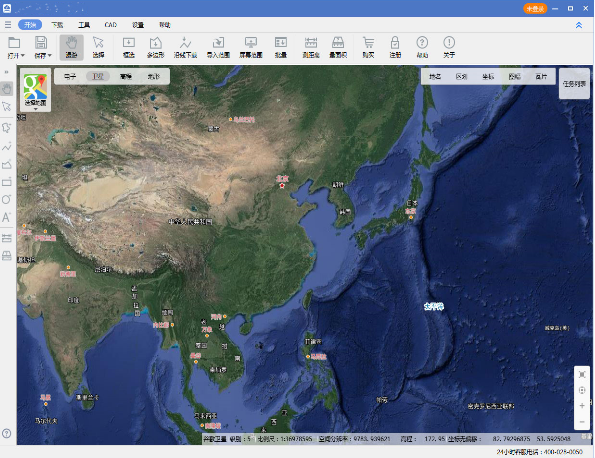595x458 pixels.
Task: Zoom out with the minus map control
Action: point(582,422)
